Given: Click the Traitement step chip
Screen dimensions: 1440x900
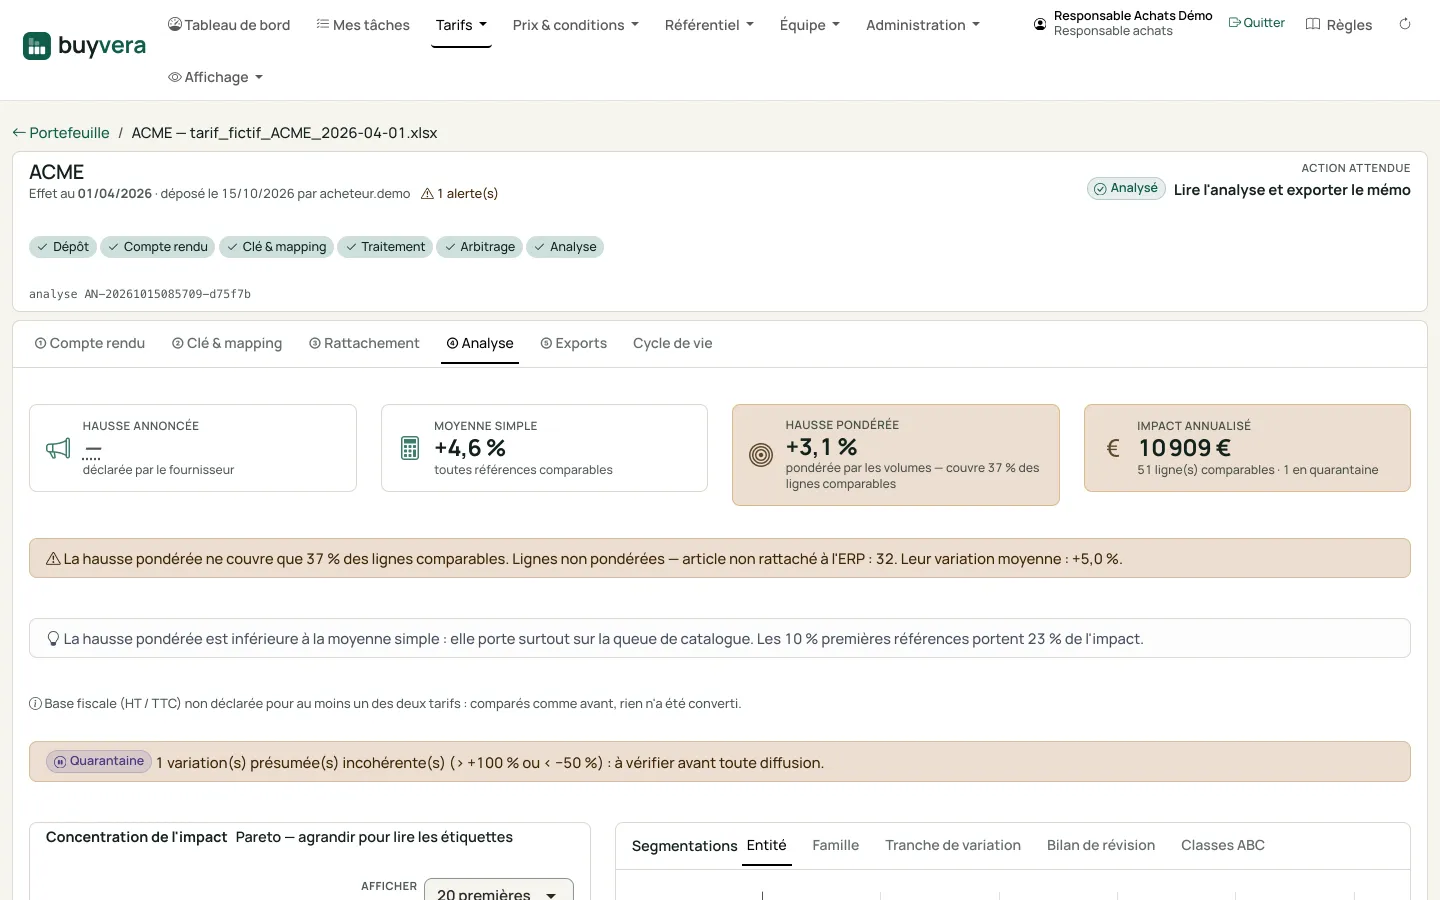Looking at the screenshot, I should (x=385, y=247).
